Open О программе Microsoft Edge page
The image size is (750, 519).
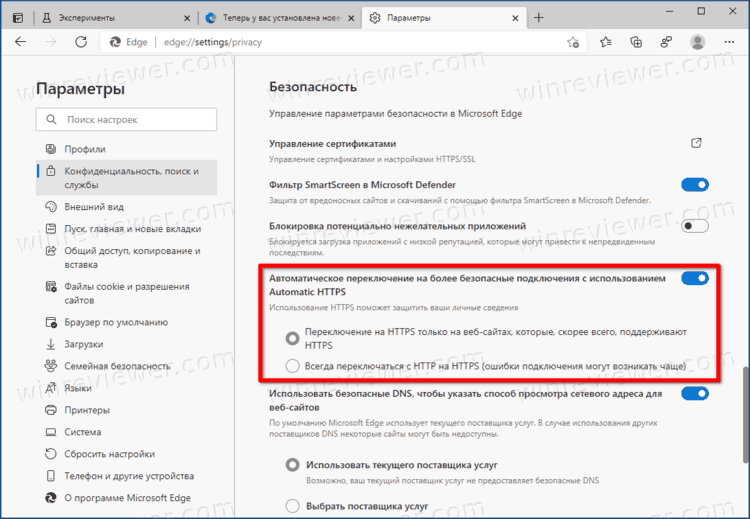(x=126, y=498)
